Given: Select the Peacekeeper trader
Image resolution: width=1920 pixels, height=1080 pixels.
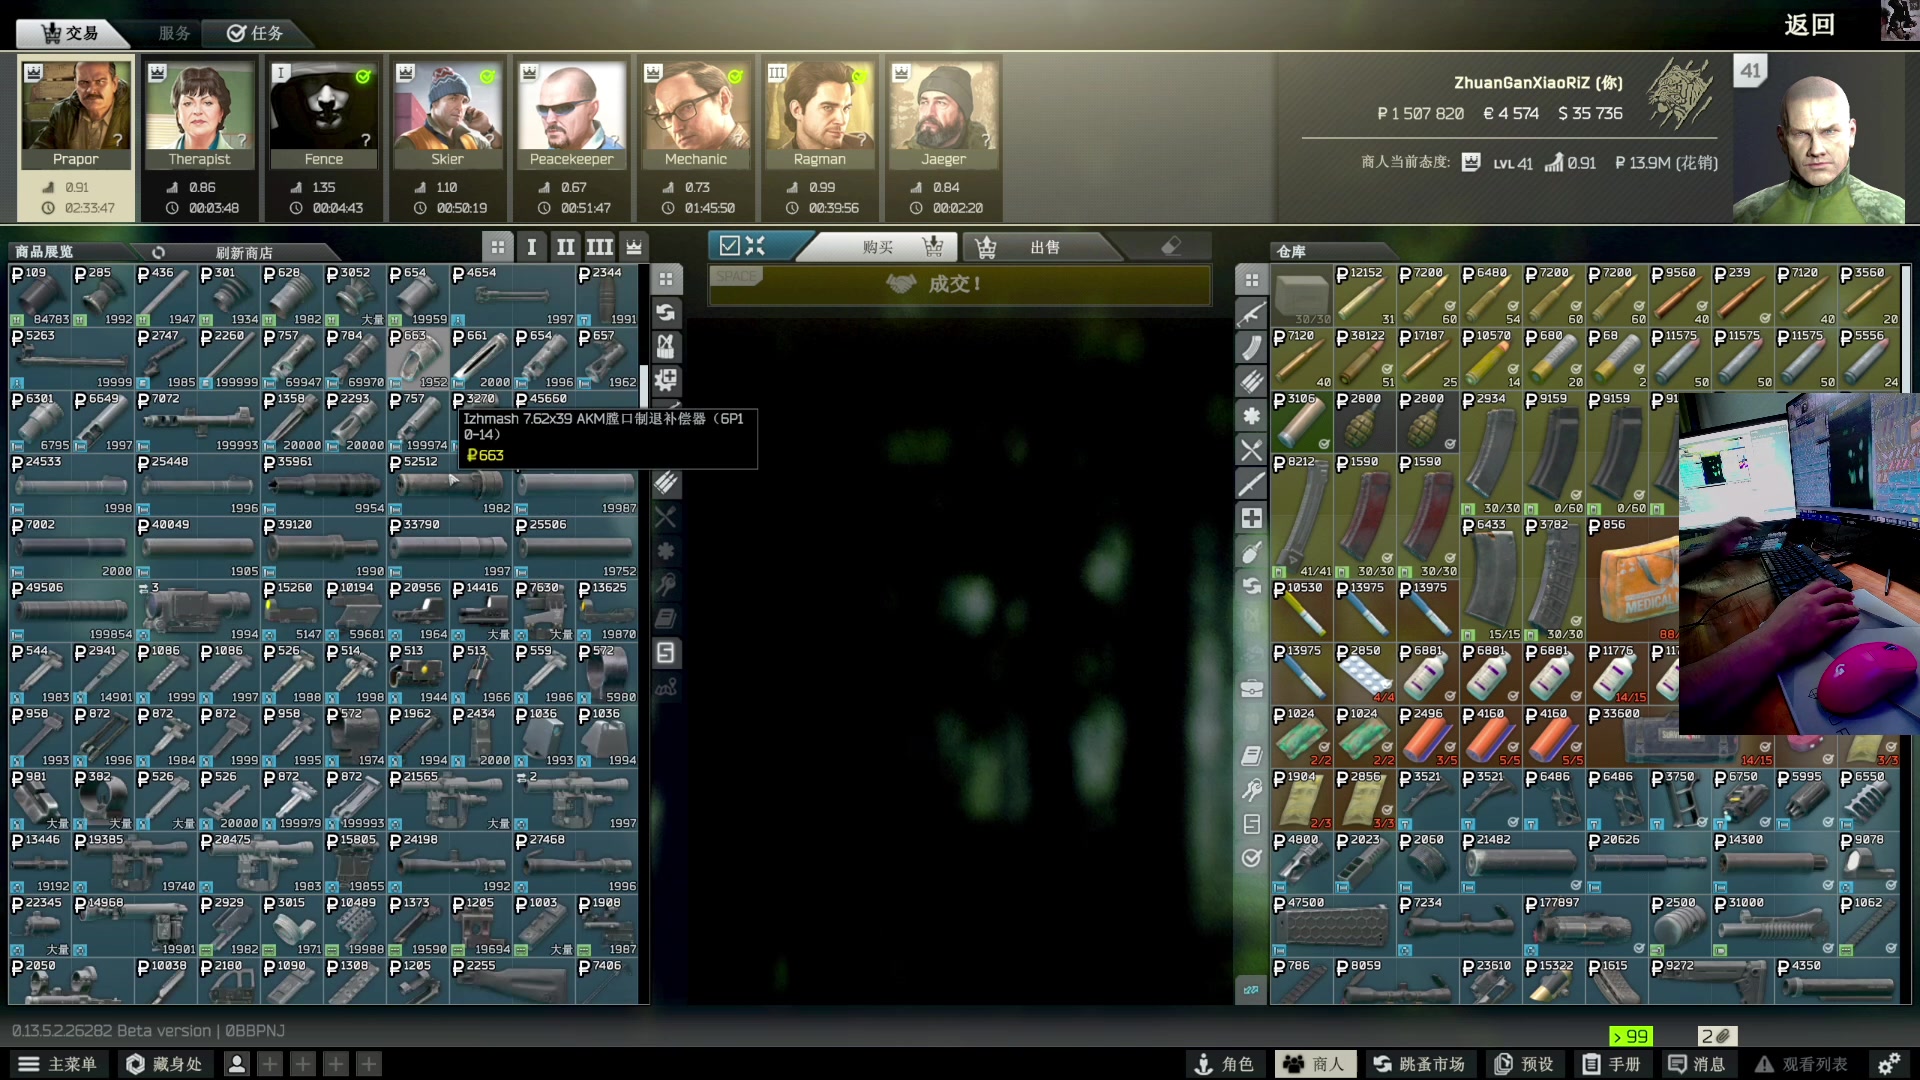Looking at the screenshot, I should [571, 138].
